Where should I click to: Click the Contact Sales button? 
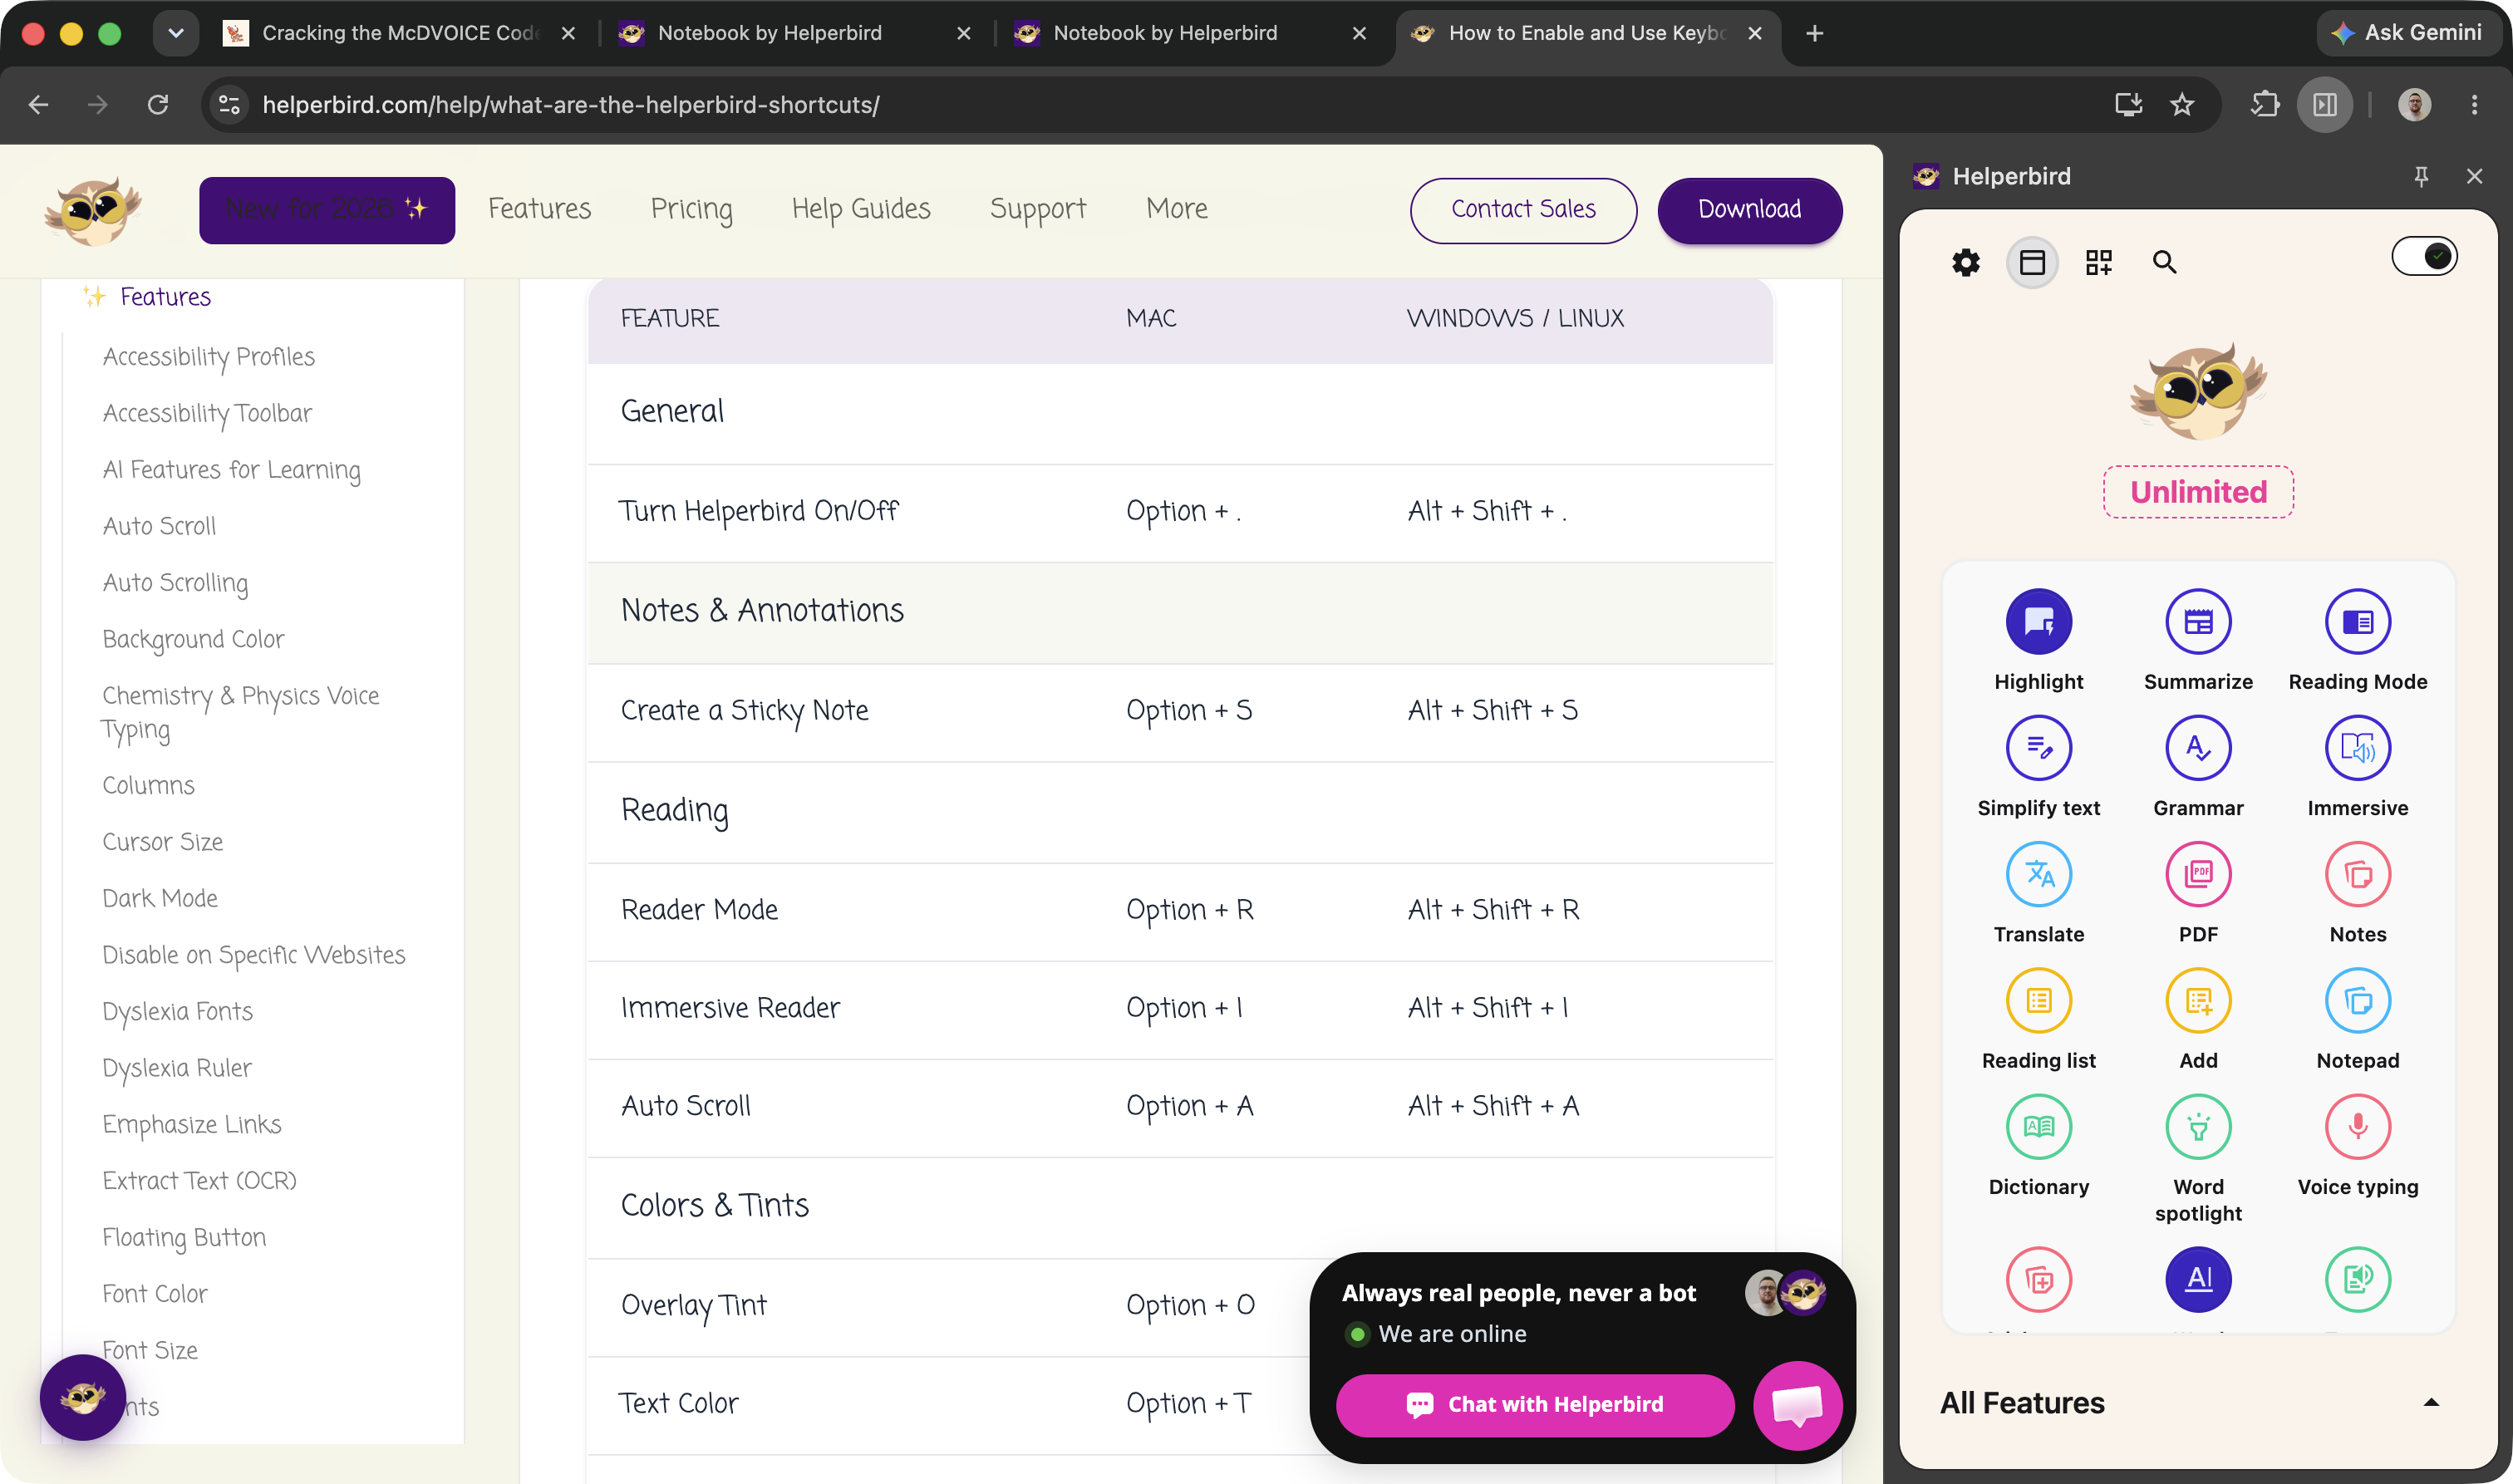1523,210
